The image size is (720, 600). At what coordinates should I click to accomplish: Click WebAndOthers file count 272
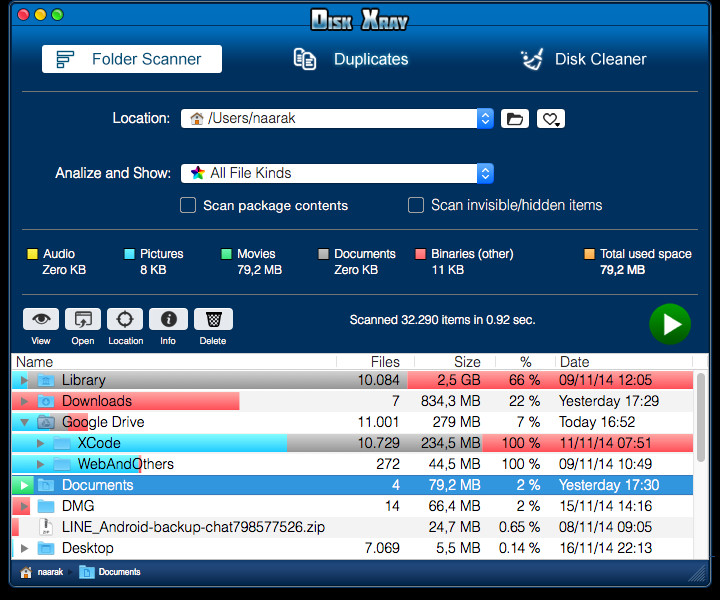[x=388, y=464]
